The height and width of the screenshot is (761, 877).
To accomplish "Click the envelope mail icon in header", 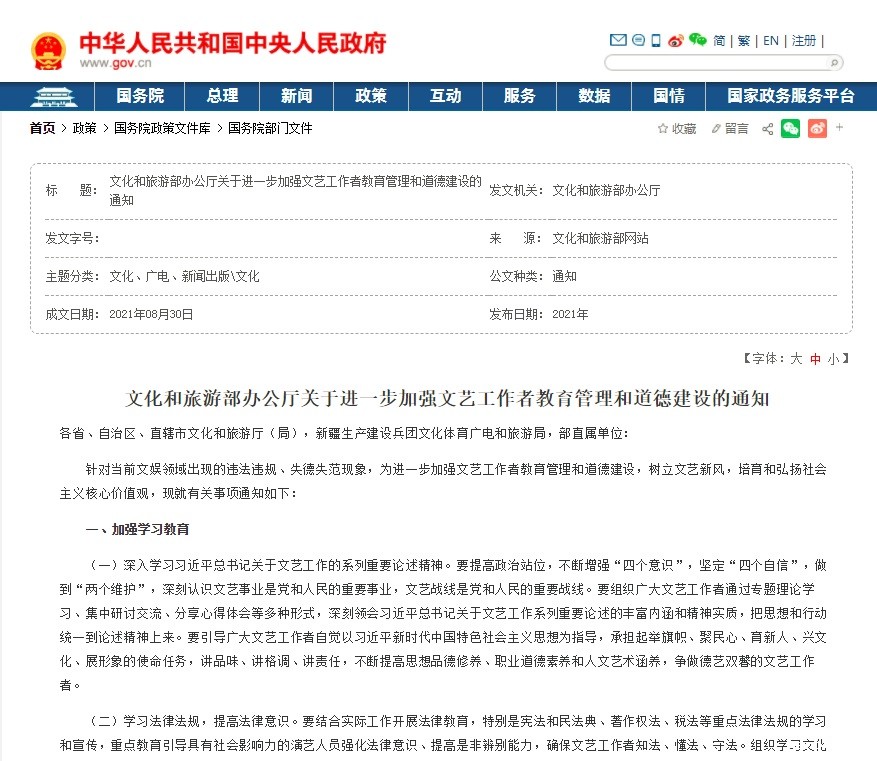I will pos(618,41).
